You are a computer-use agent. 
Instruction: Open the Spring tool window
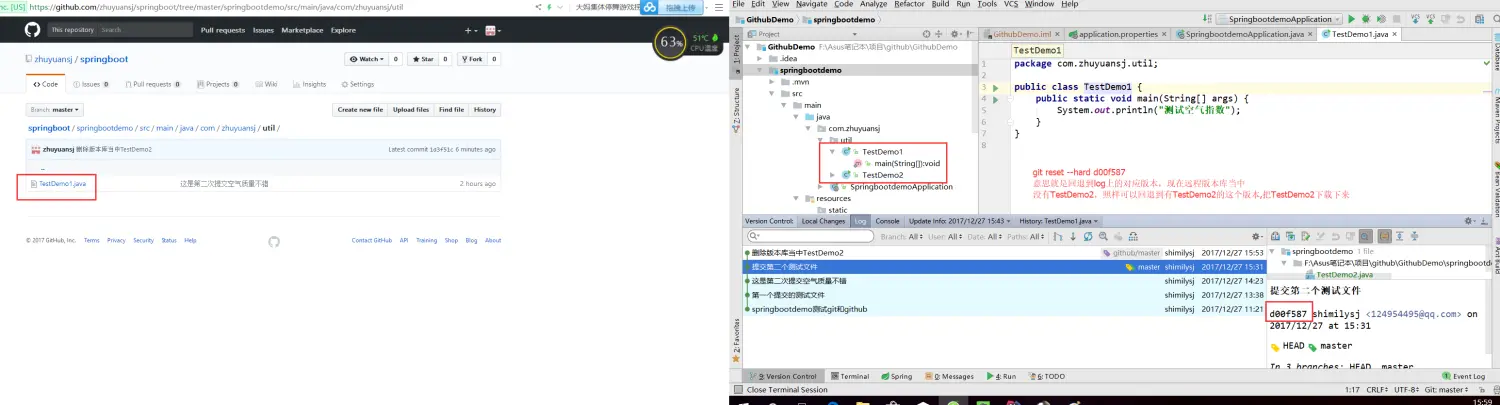coord(896,377)
